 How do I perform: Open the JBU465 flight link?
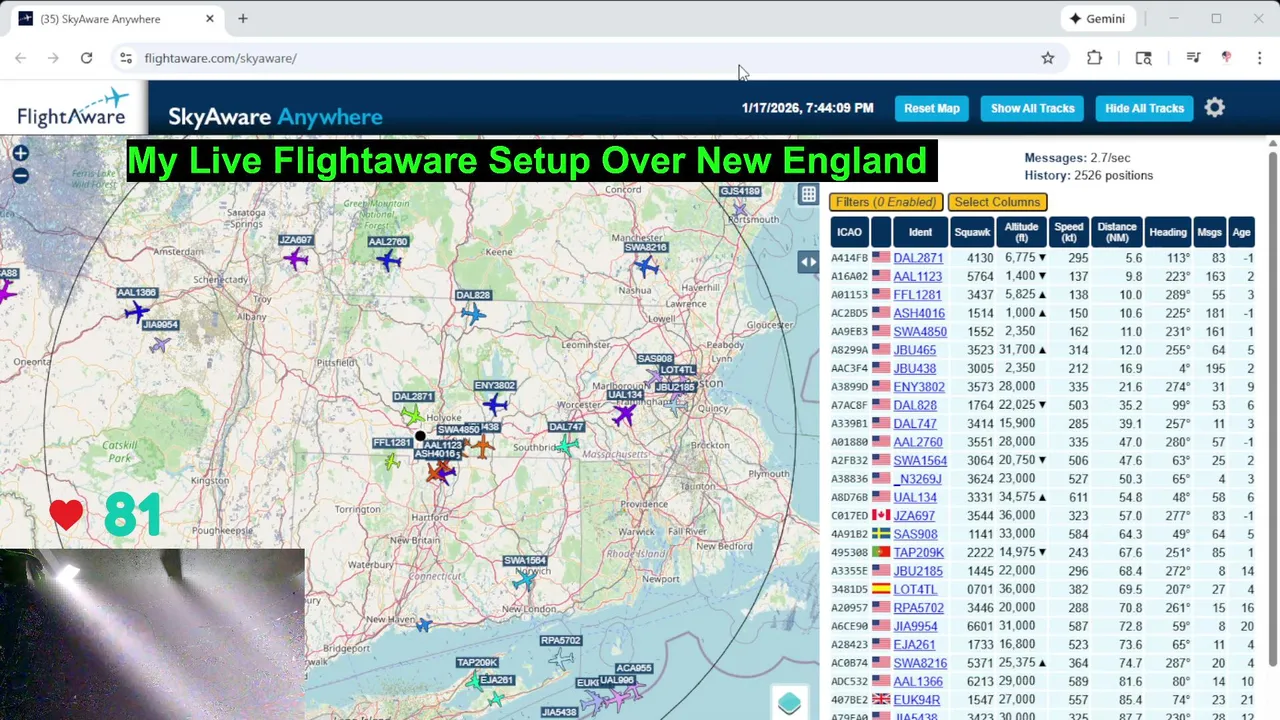(915, 350)
